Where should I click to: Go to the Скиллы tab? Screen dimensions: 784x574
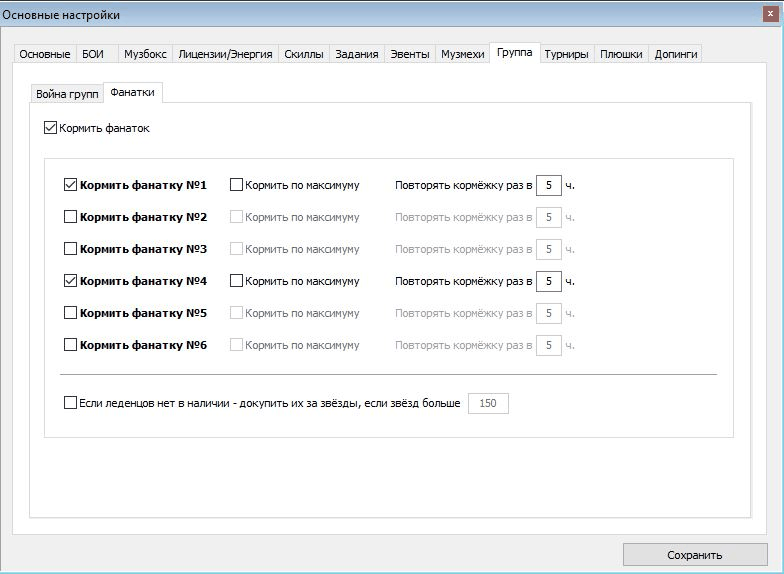click(x=304, y=54)
